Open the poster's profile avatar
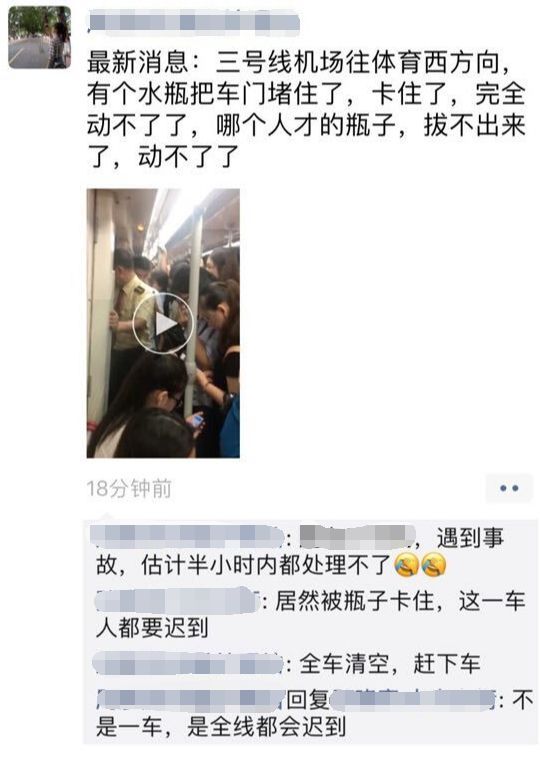Viewport: 540px width, 757px height. [x=40, y=37]
